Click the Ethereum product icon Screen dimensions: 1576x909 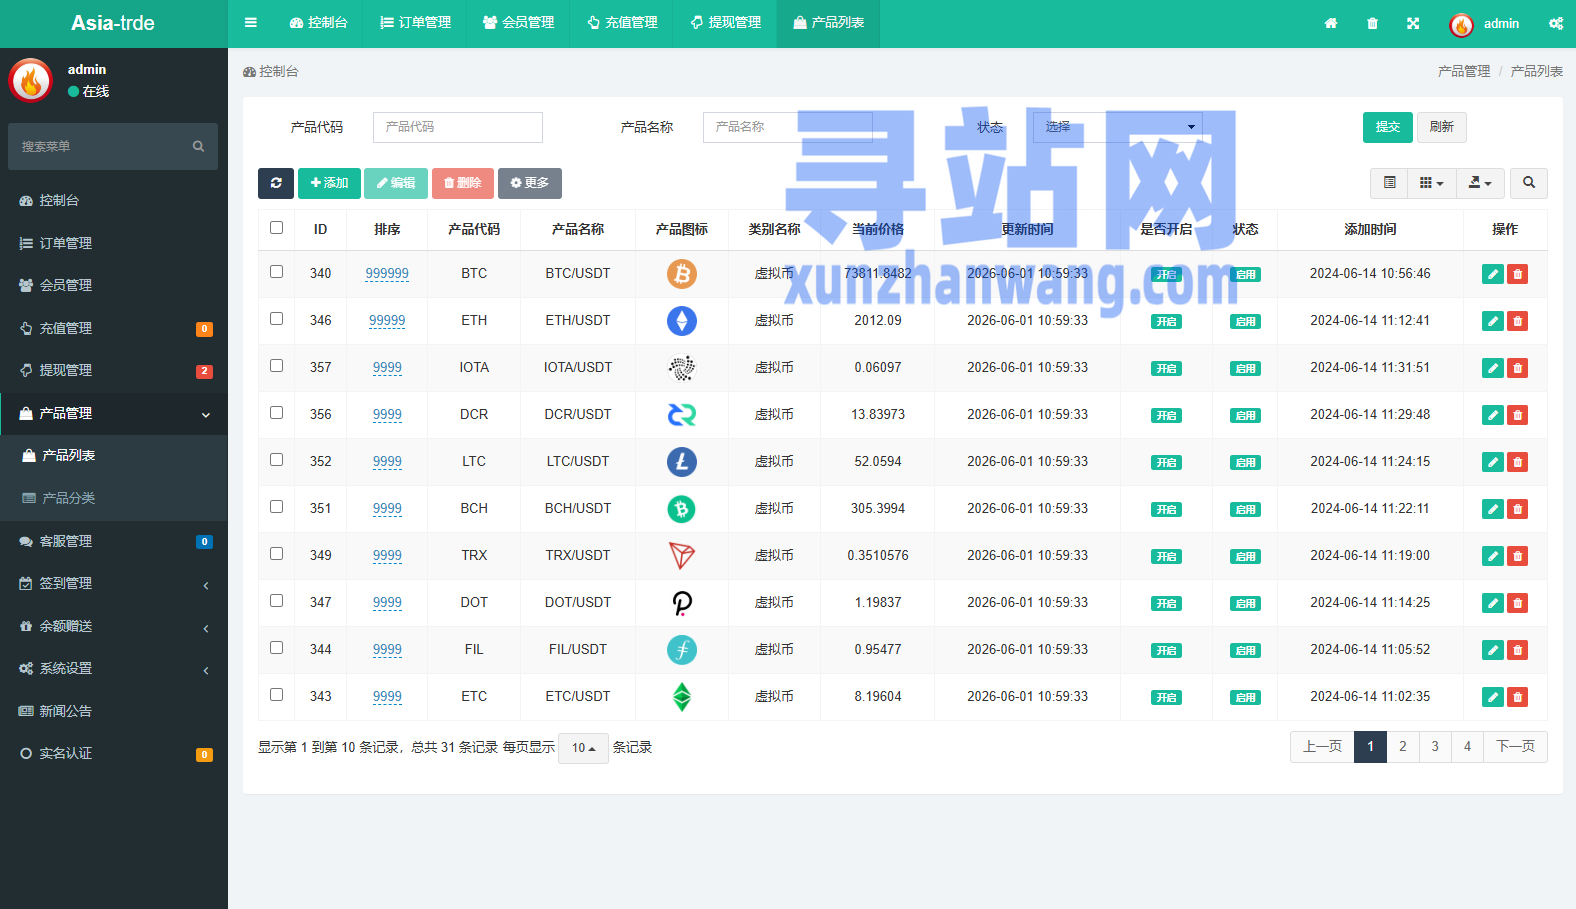tap(682, 321)
